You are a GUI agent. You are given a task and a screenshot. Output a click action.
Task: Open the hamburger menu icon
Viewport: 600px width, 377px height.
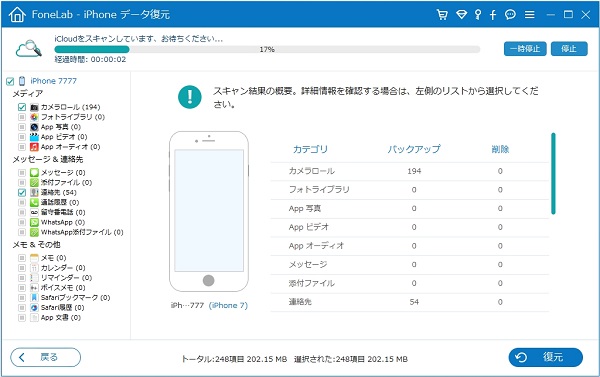[530, 15]
